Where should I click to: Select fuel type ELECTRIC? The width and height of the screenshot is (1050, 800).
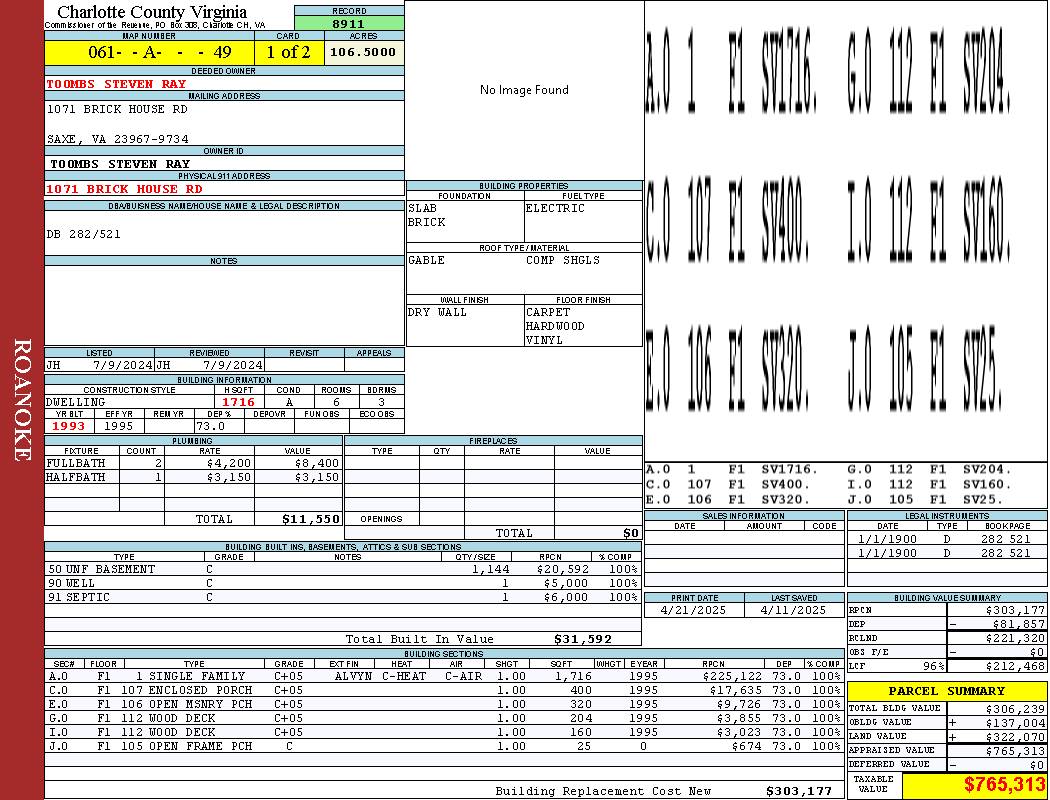point(555,208)
